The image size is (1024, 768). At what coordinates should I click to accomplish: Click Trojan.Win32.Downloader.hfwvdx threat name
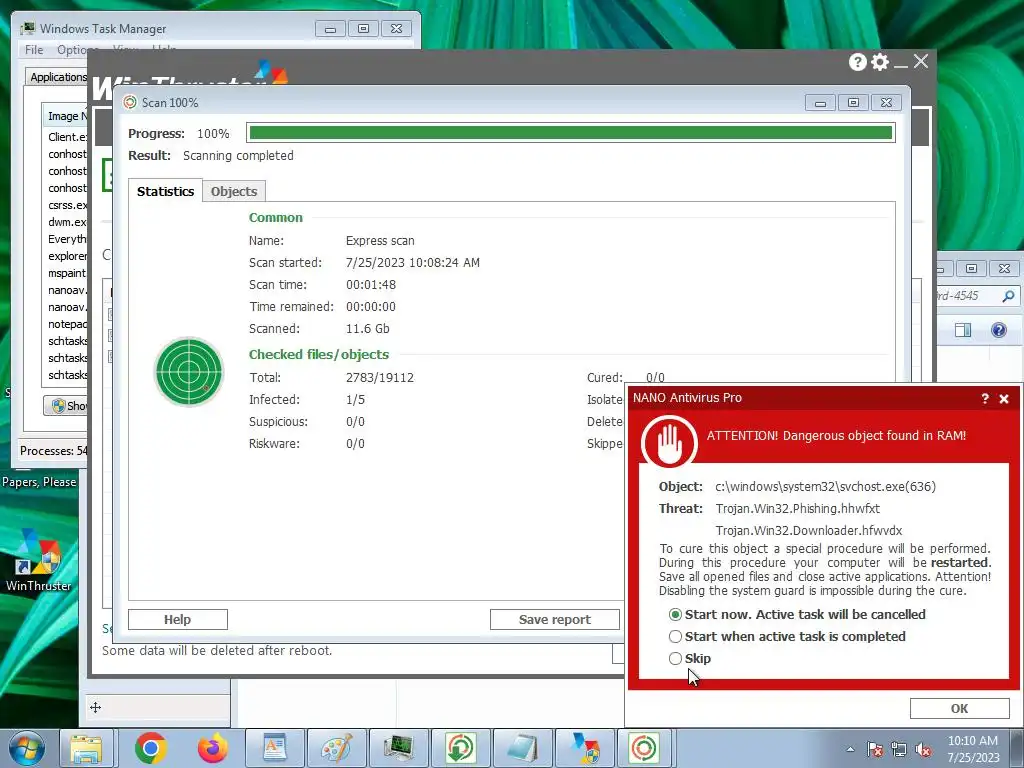coord(808,531)
